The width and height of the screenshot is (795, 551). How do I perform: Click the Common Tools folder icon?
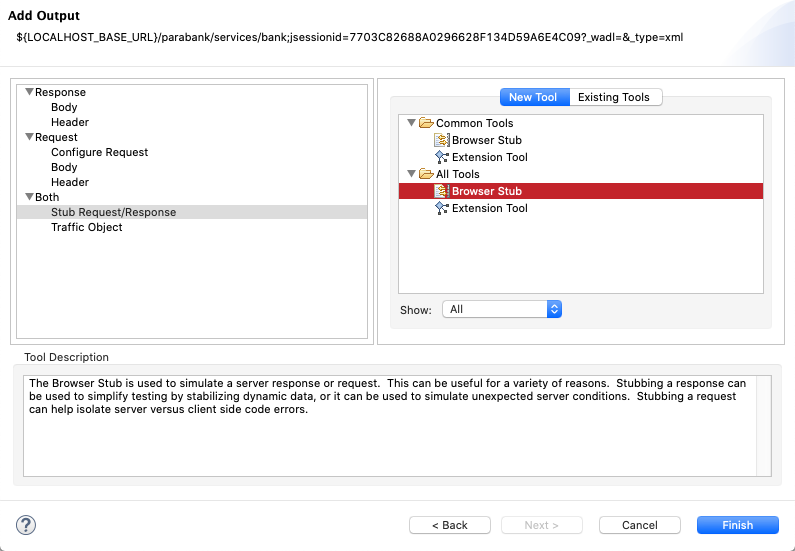(426, 123)
